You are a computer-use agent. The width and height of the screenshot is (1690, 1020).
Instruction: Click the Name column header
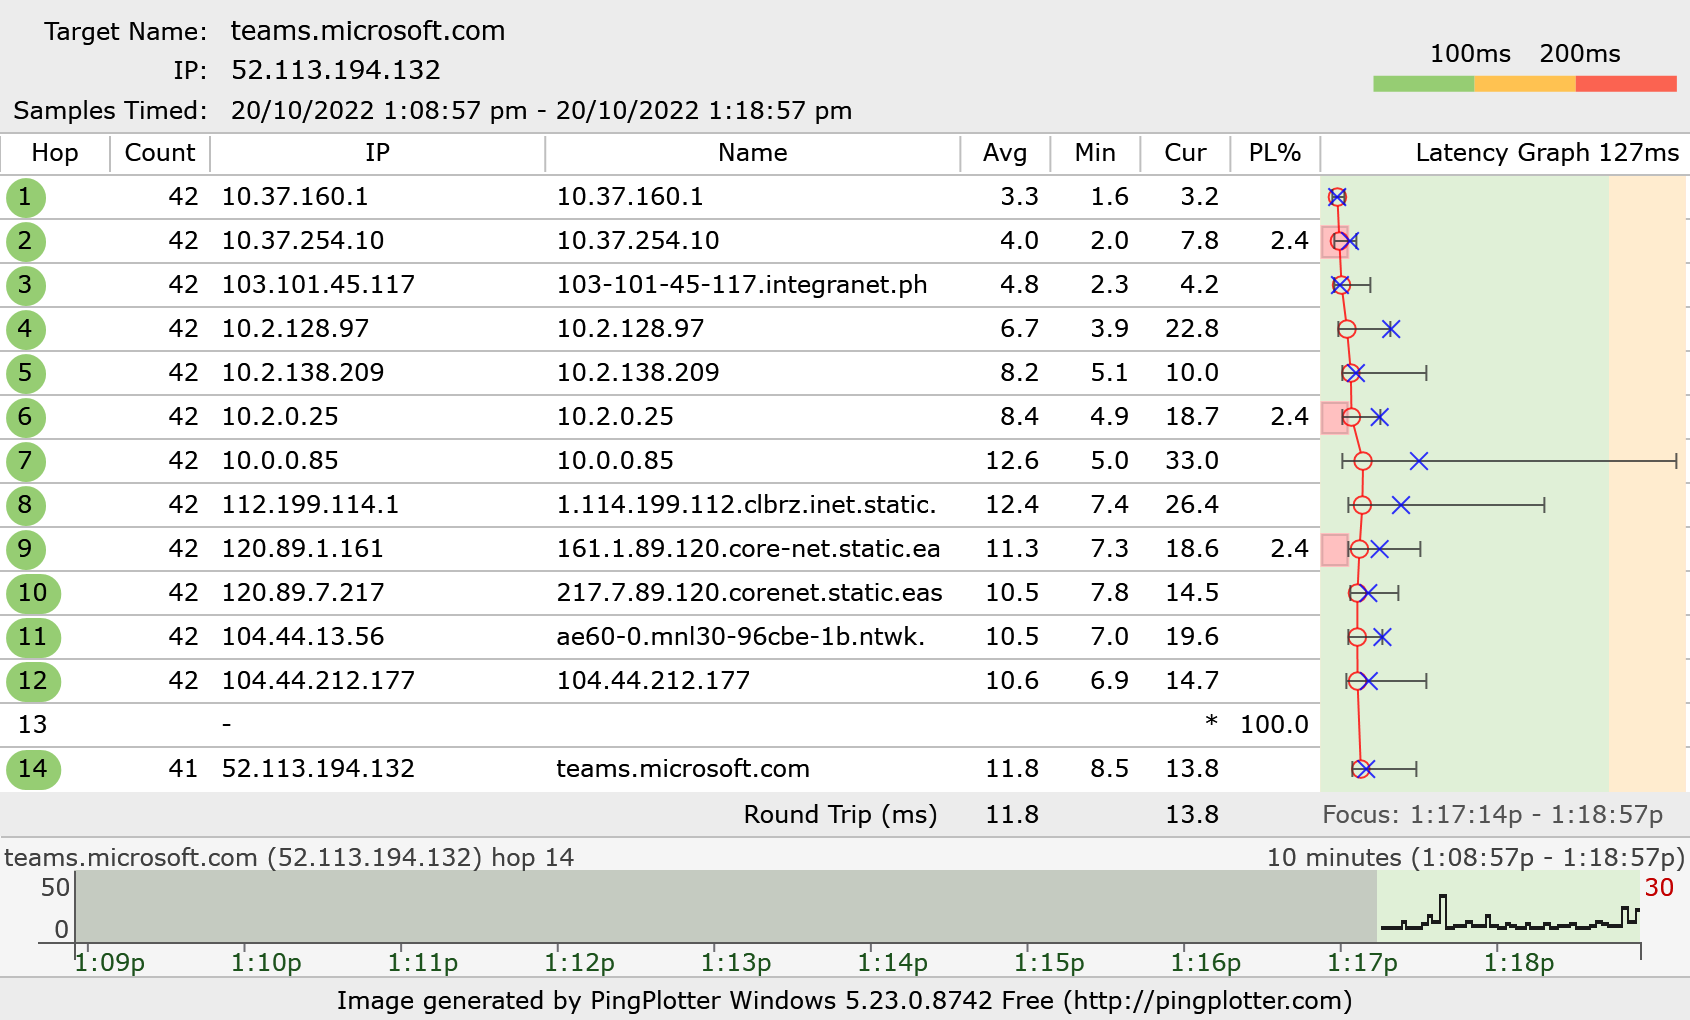tap(752, 153)
